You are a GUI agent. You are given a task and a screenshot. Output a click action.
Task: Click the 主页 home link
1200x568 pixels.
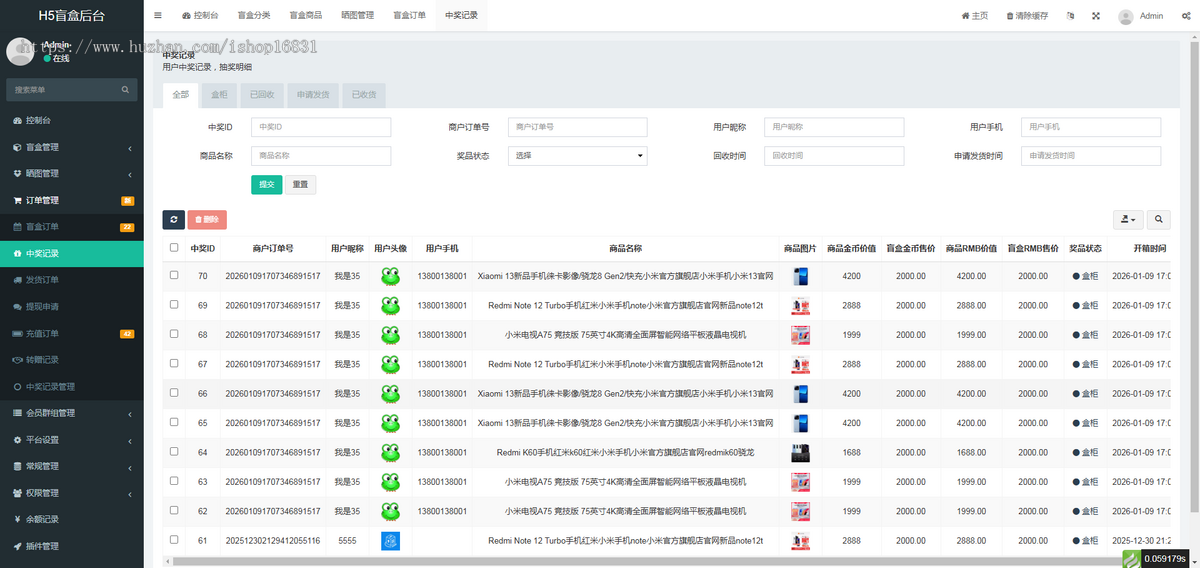(x=974, y=16)
